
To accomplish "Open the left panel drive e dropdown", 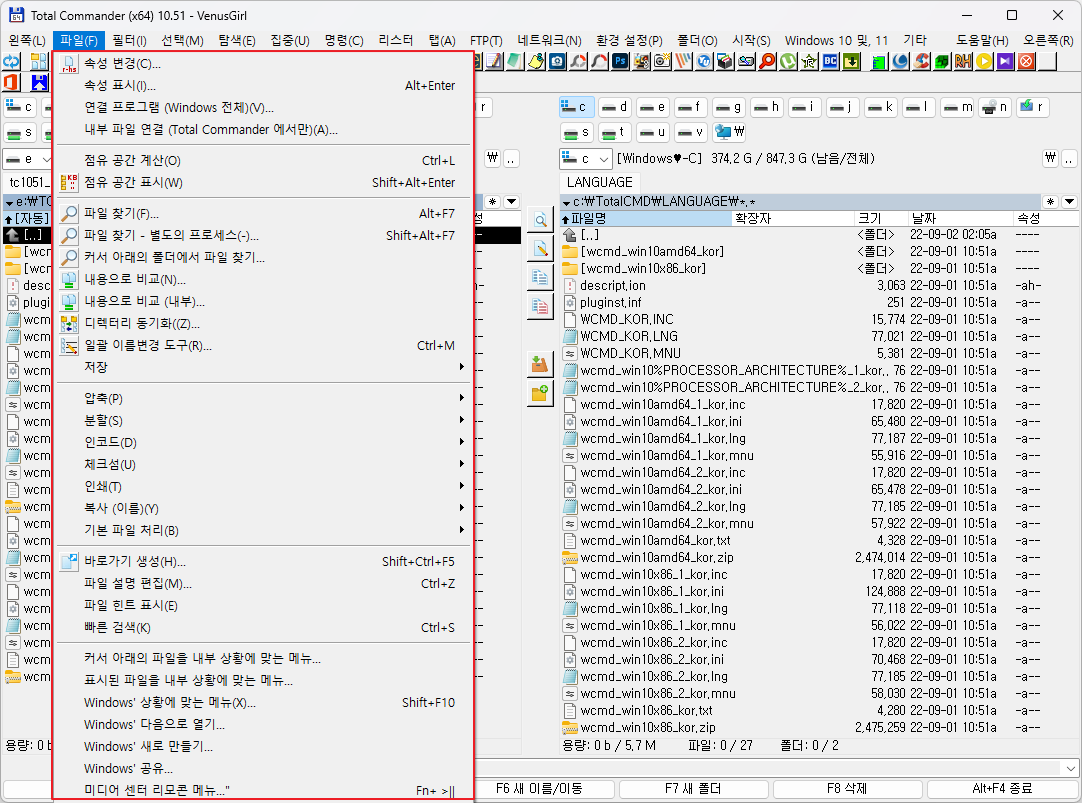I will [28, 159].
